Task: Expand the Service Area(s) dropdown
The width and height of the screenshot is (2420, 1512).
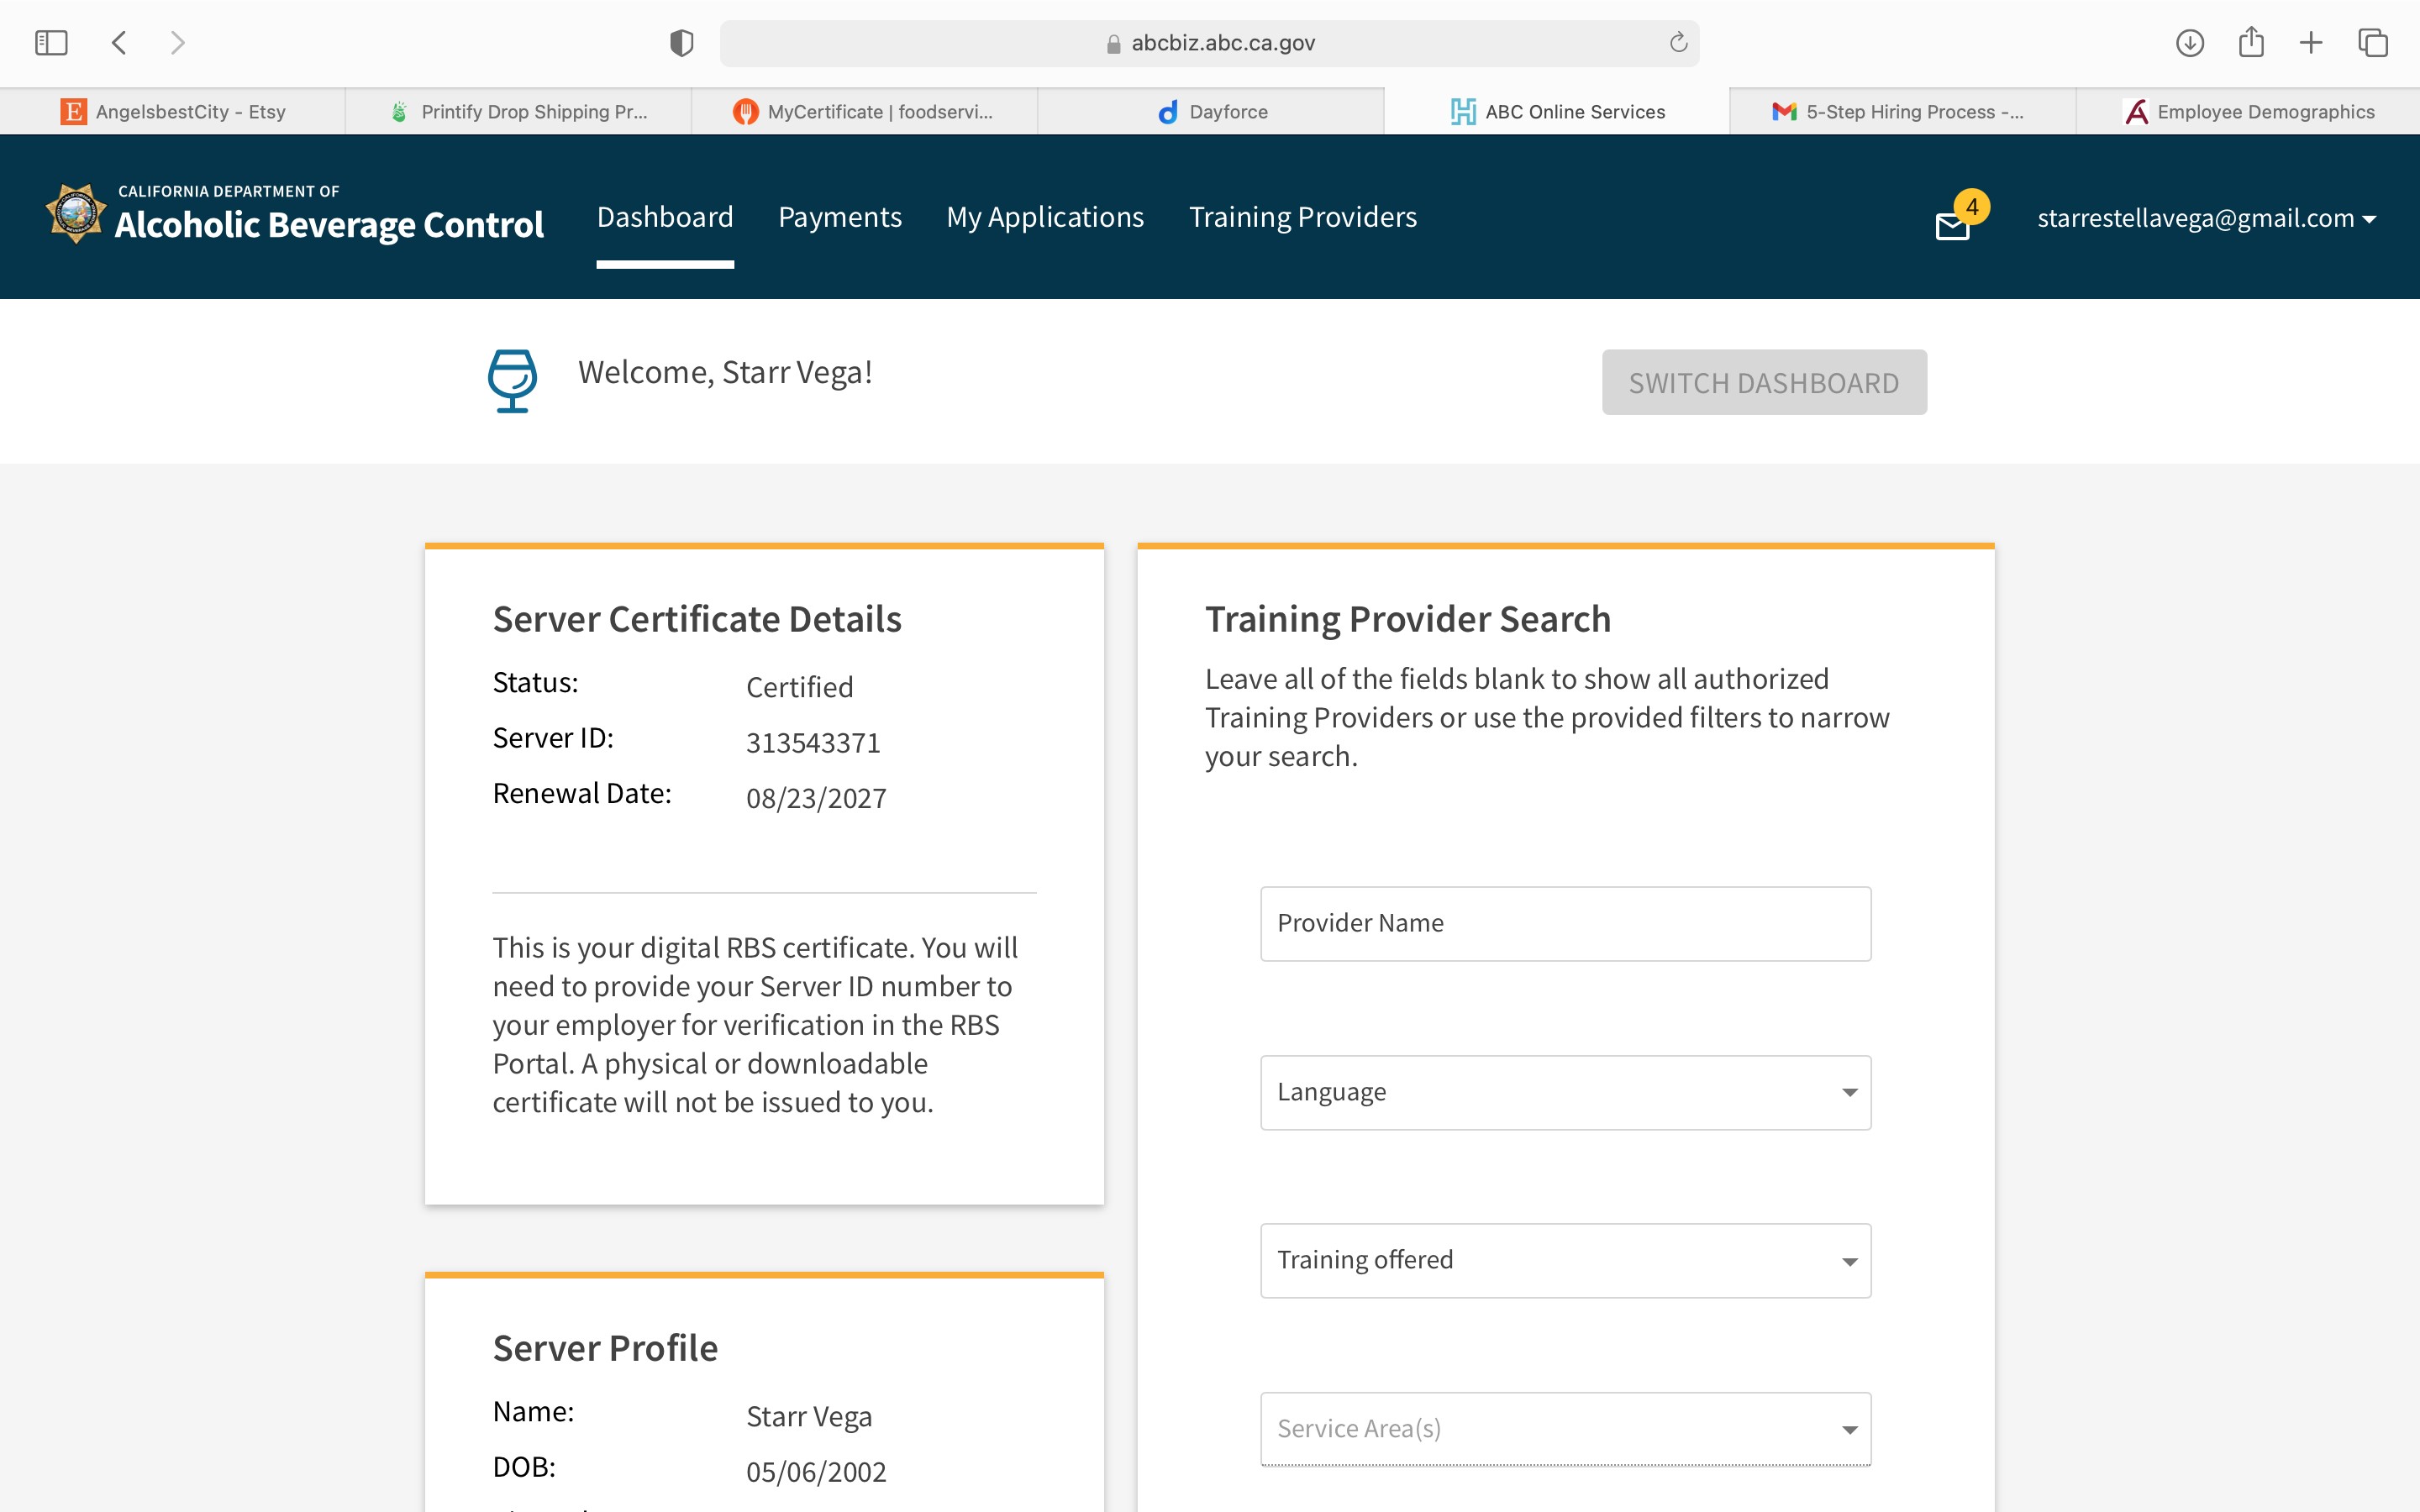Action: click(x=1565, y=1429)
